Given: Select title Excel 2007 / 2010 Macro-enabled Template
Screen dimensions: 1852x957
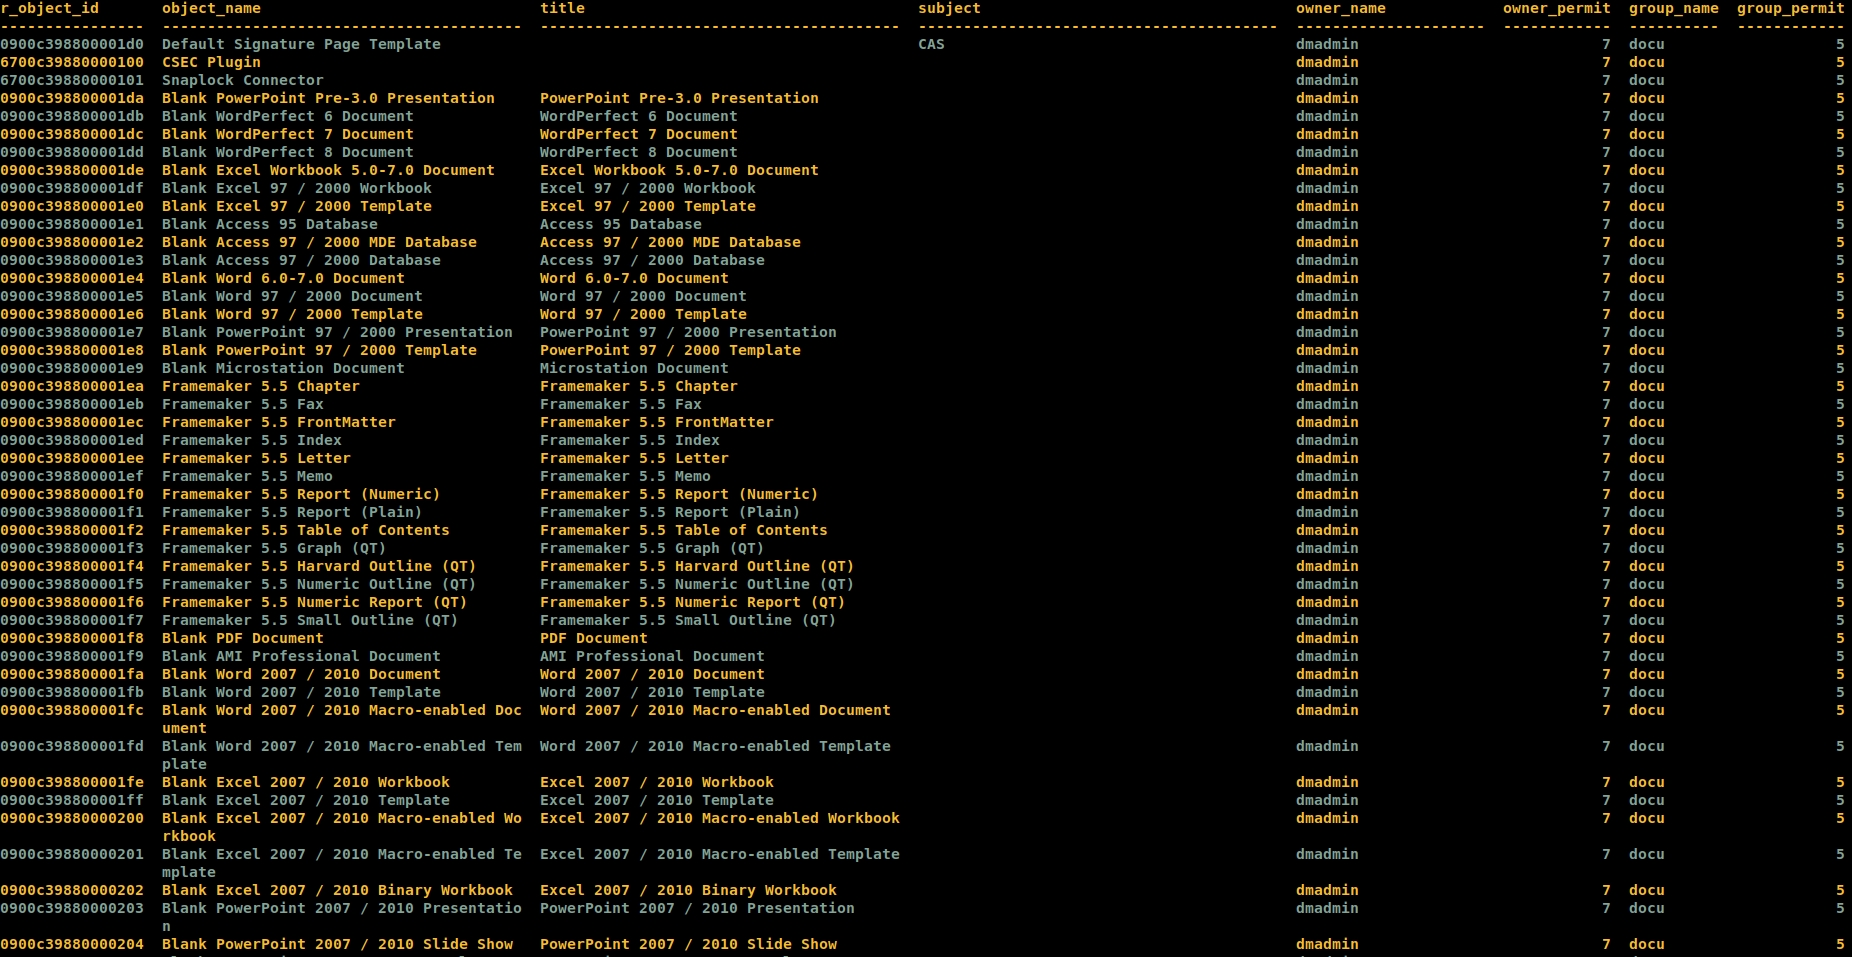Looking at the screenshot, I should pos(720,854).
